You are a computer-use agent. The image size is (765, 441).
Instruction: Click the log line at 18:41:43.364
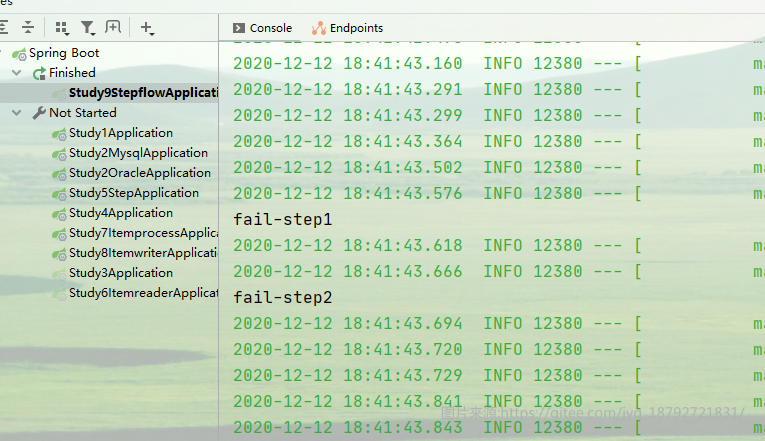point(499,141)
